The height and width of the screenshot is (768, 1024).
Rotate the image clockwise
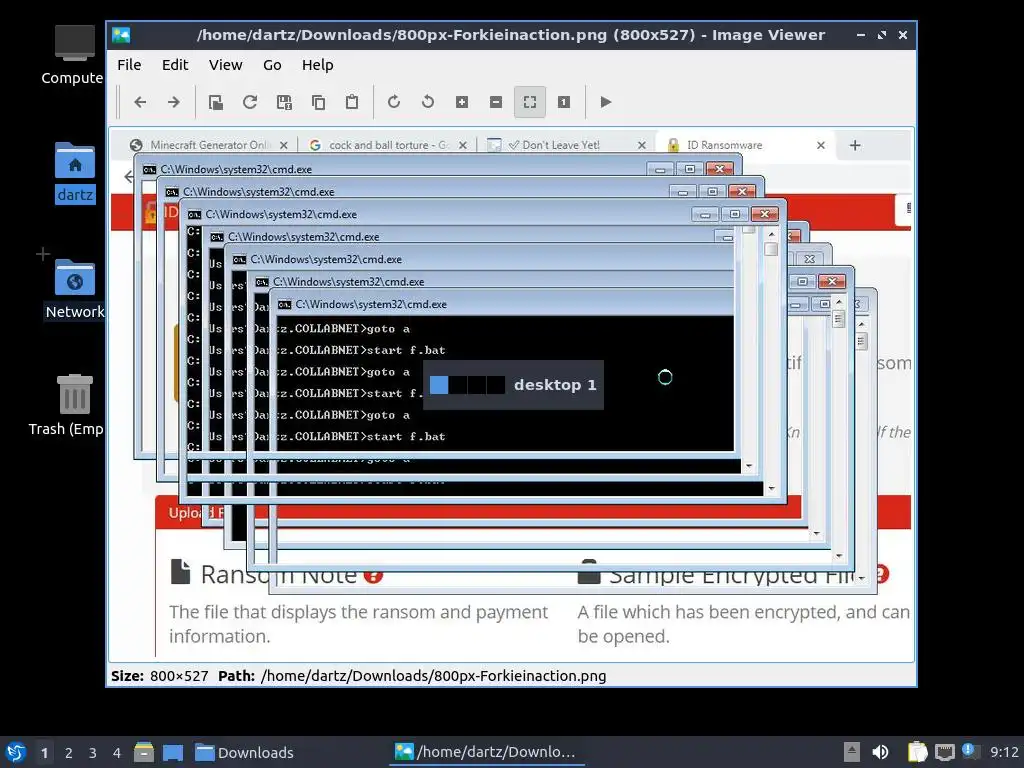click(x=394, y=102)
